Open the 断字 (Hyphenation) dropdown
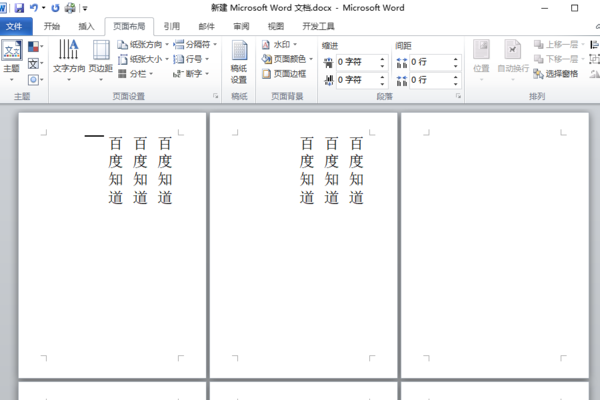The width and height of the screenshot is (600, 400). coord(191,73)
